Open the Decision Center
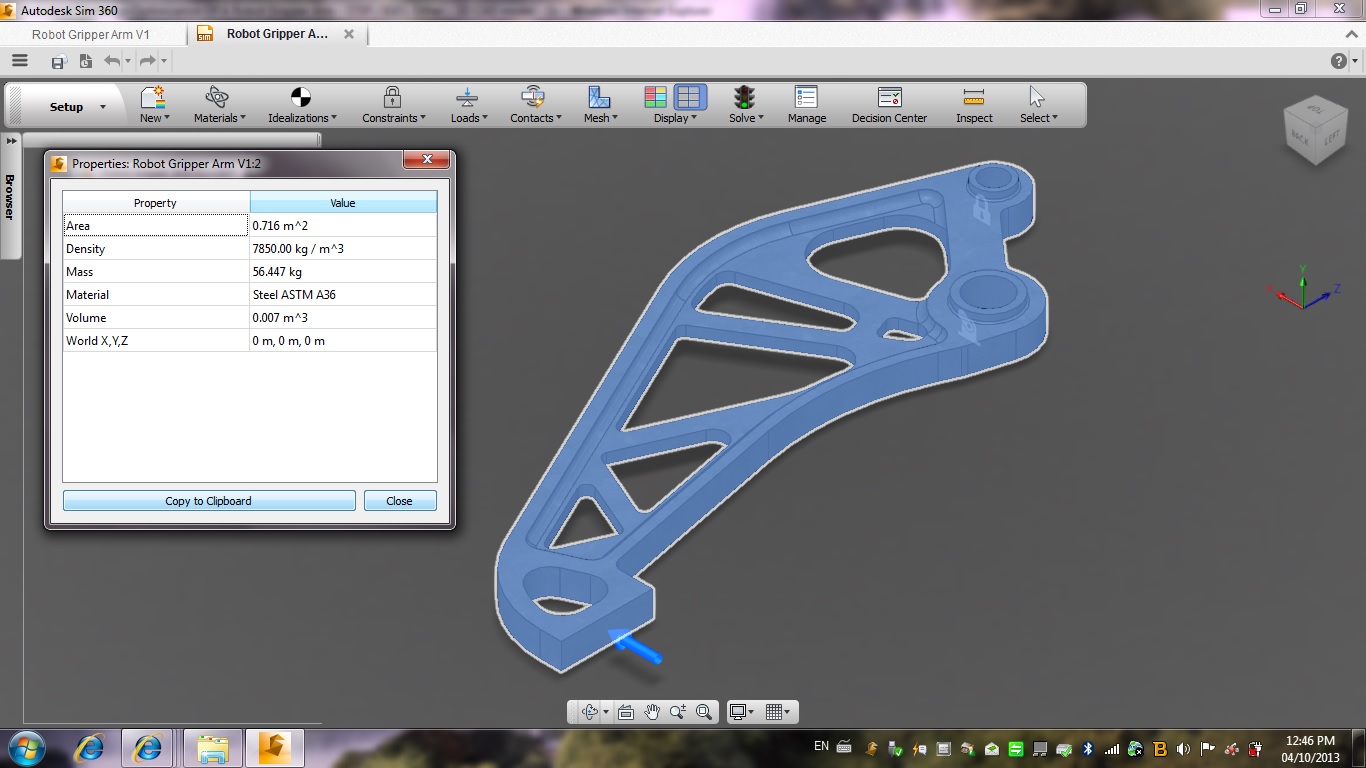Screen dimensions: 1366x768 (x=889, y=105)
